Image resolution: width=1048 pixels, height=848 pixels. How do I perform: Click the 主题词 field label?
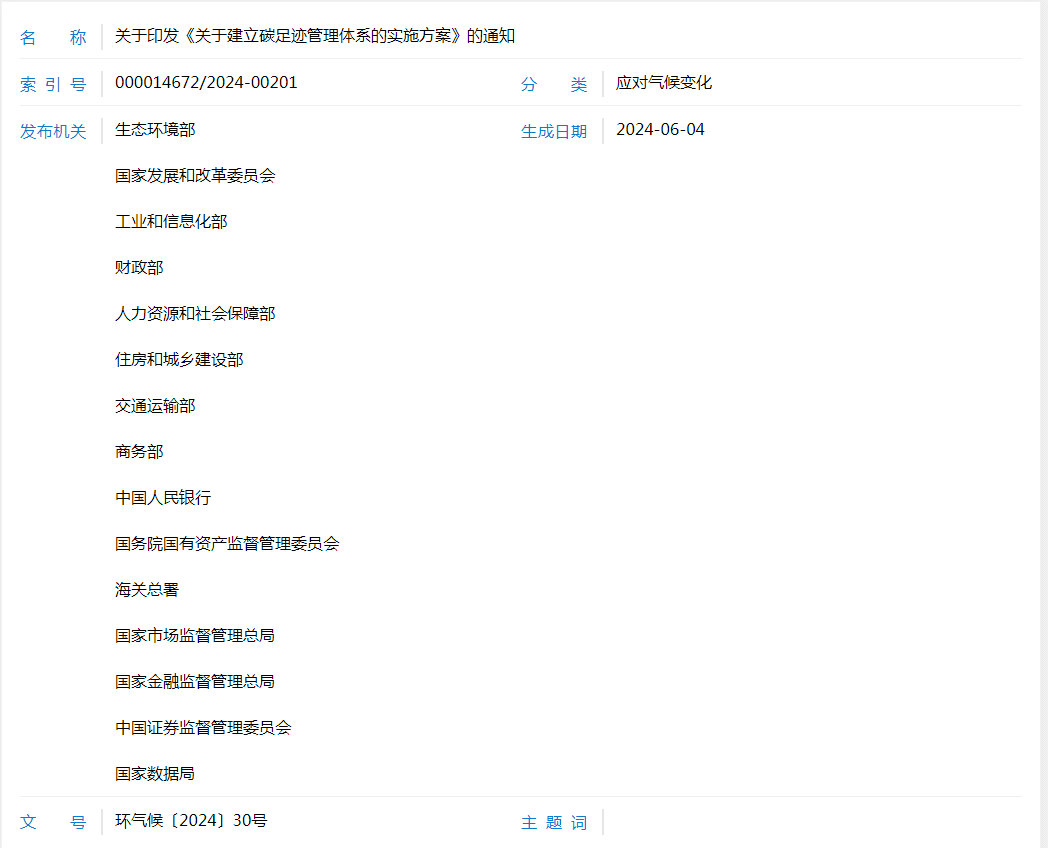(x=554, y=823)
